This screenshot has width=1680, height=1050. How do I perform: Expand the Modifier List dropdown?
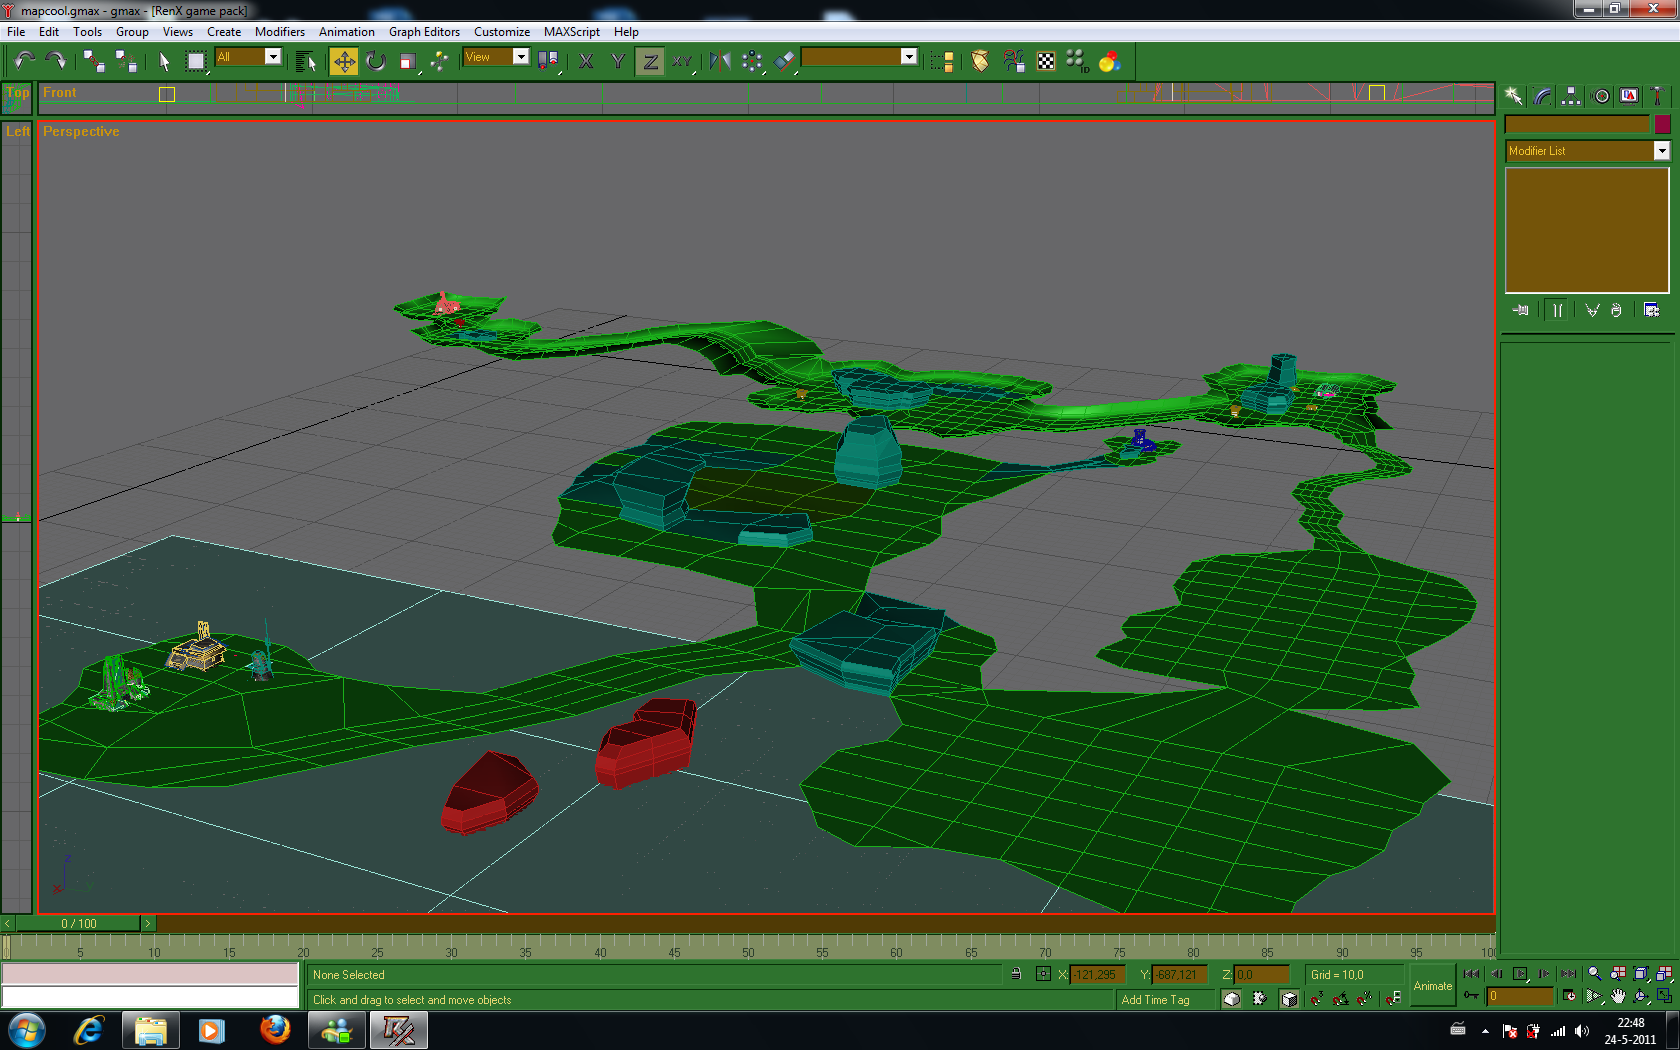click(x=1661, y=151)
